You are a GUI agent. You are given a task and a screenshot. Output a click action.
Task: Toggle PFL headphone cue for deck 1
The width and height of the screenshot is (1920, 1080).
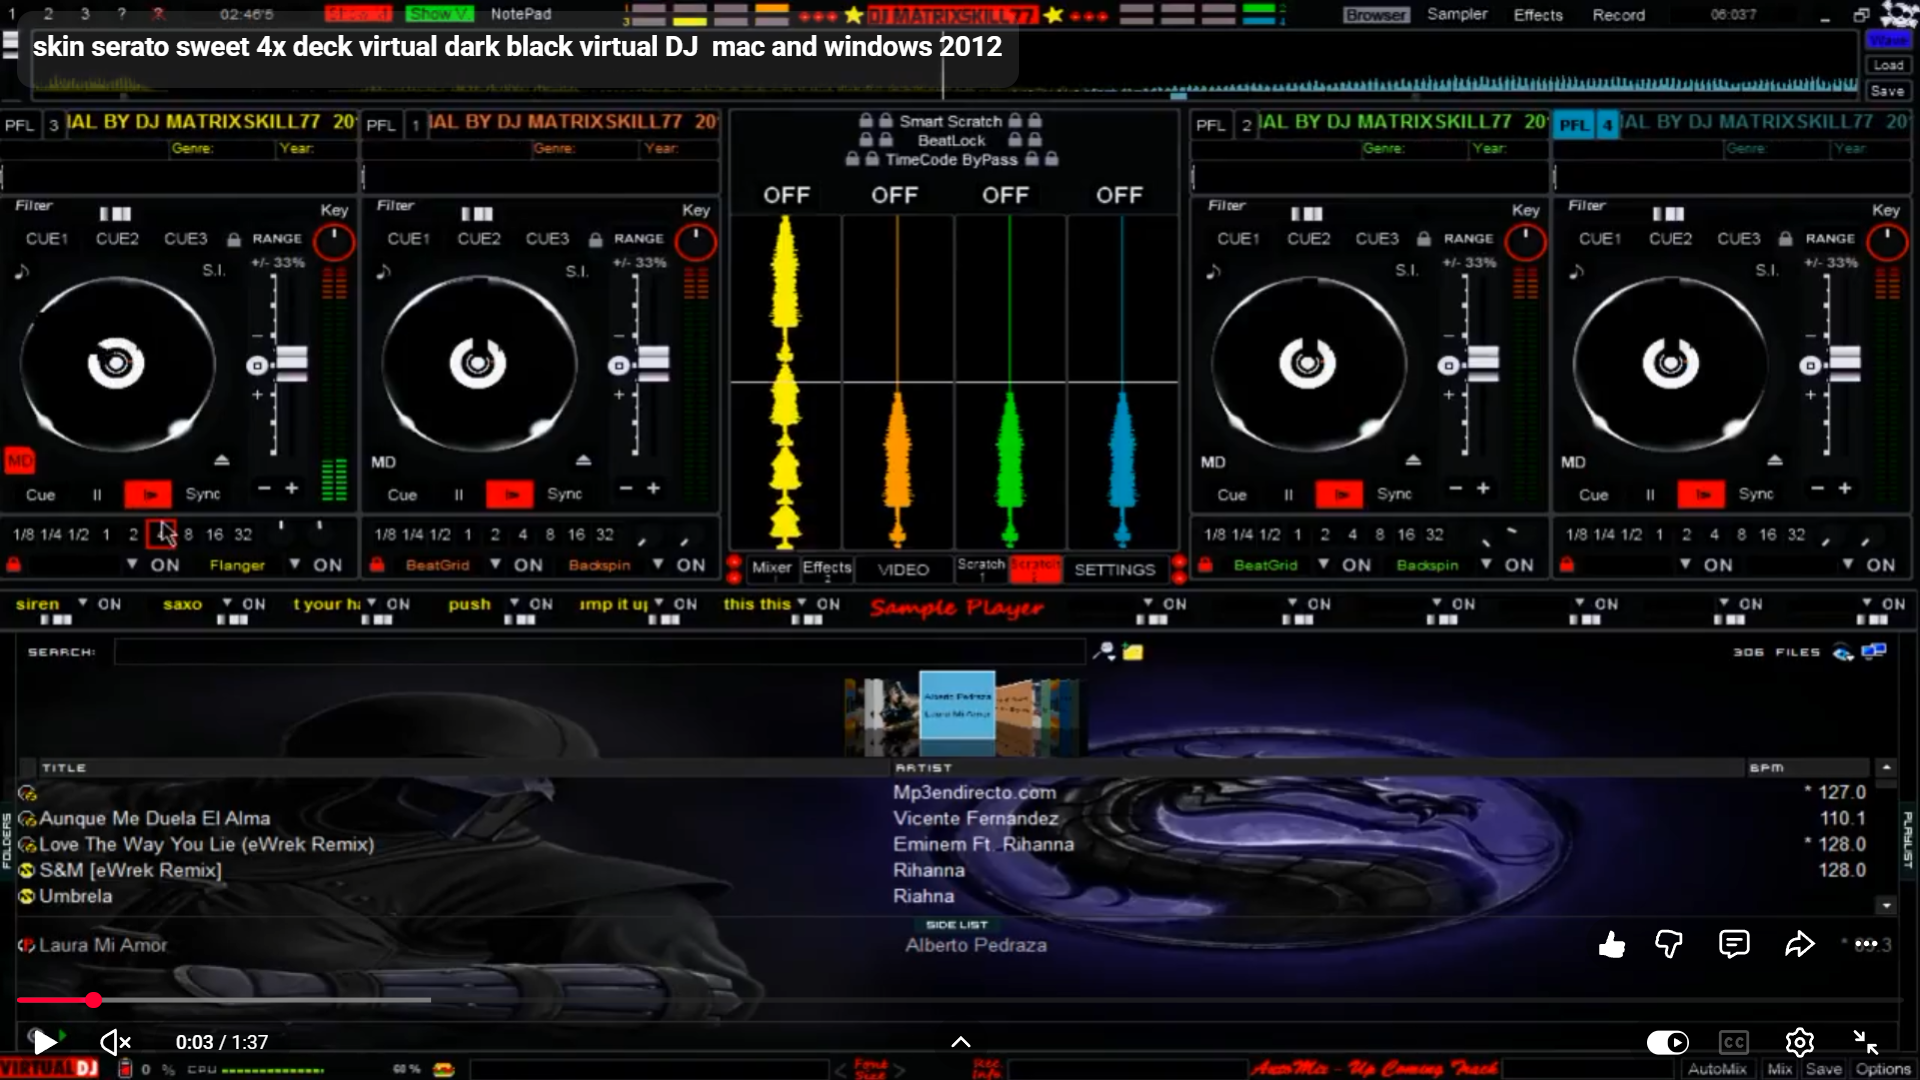380,125
